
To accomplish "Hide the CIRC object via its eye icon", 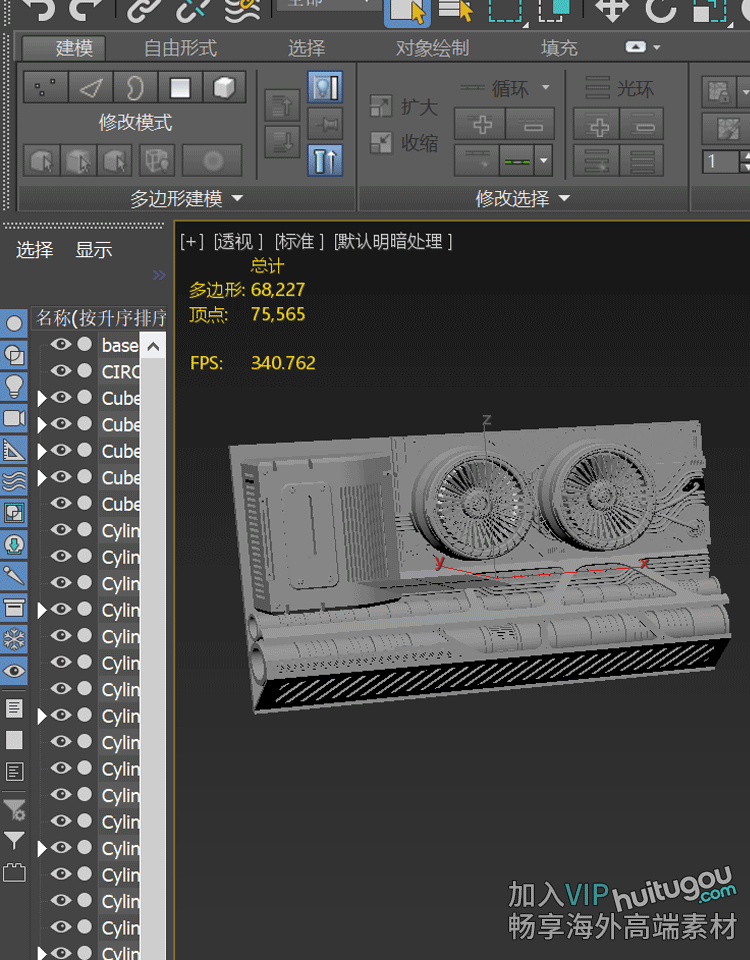I will click(61, 370).
